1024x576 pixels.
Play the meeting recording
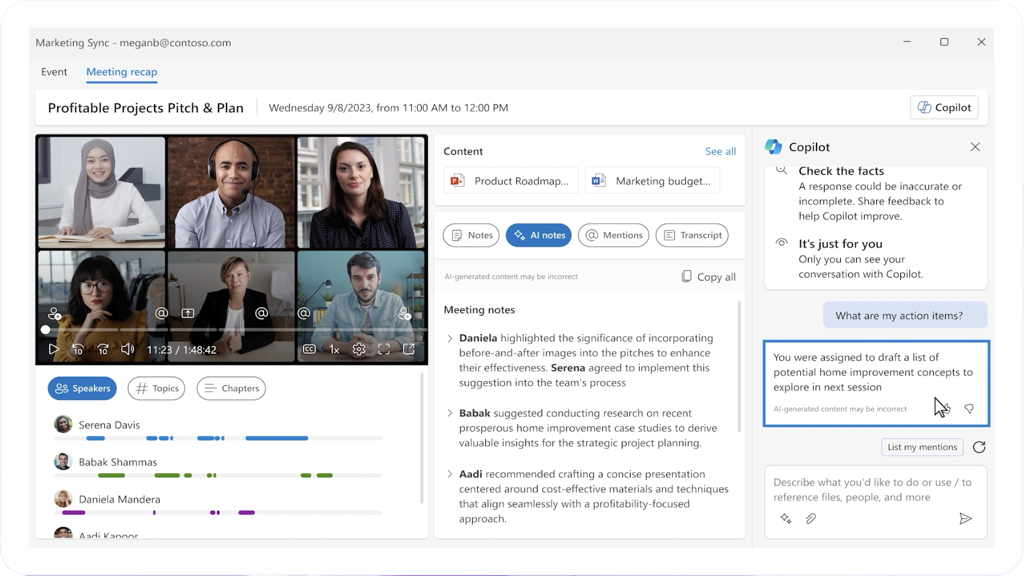[54, 349]
